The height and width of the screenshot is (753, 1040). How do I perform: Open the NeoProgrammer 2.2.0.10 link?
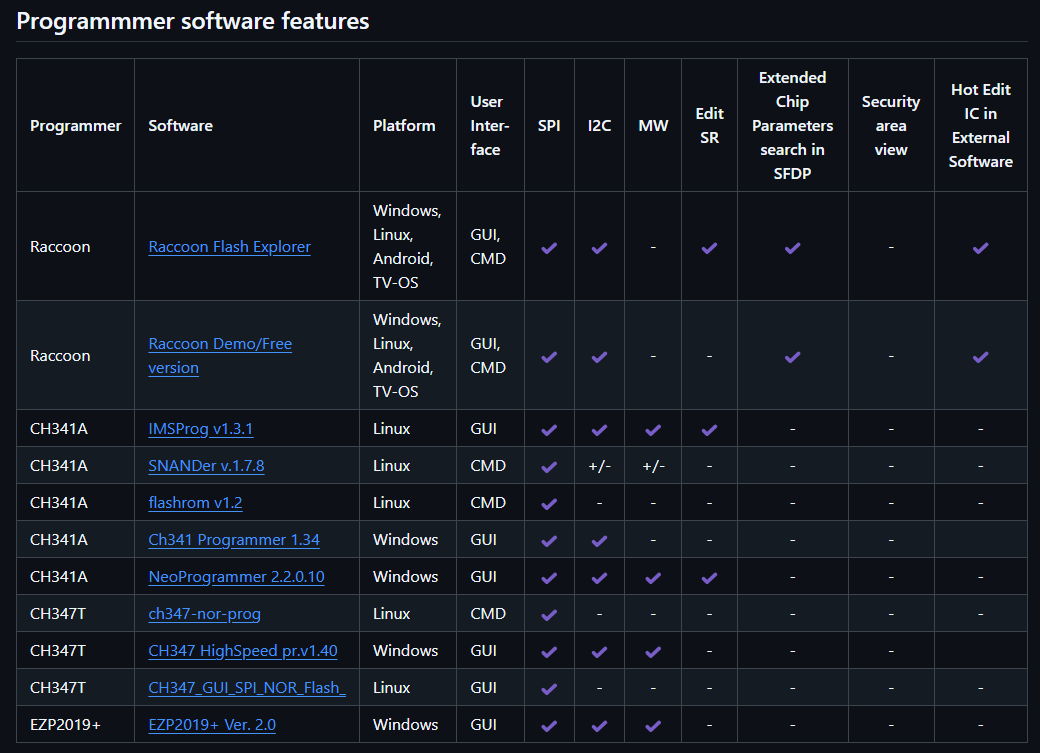pyautogui.click(x=237, y=577)
